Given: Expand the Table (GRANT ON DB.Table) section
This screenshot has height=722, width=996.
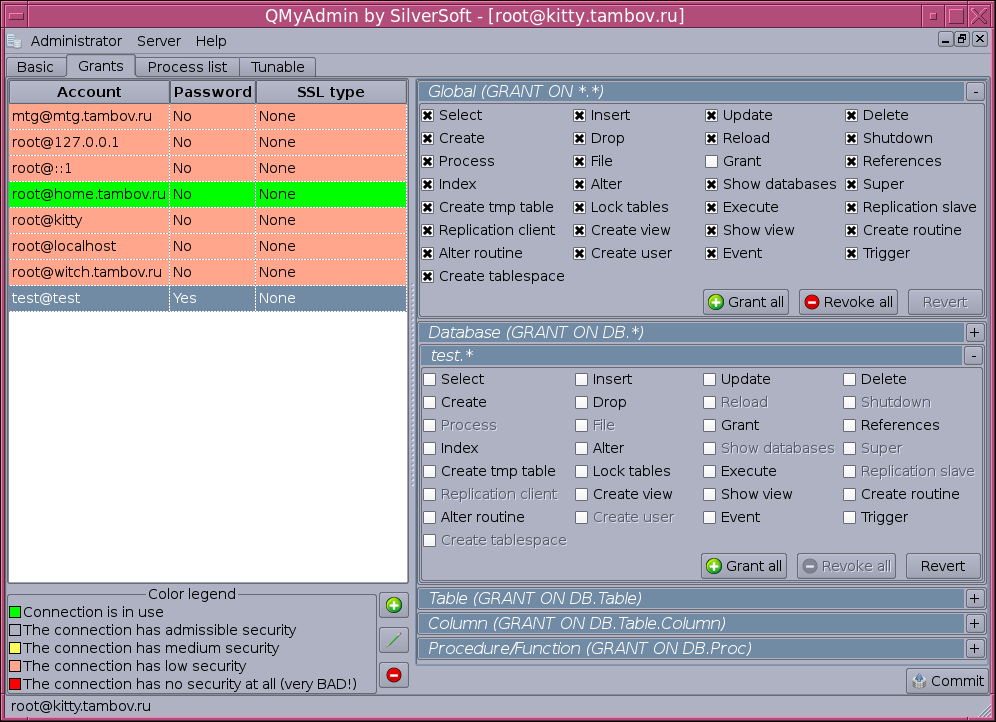Looking at the screenshot, I should [x=974, y=598].
